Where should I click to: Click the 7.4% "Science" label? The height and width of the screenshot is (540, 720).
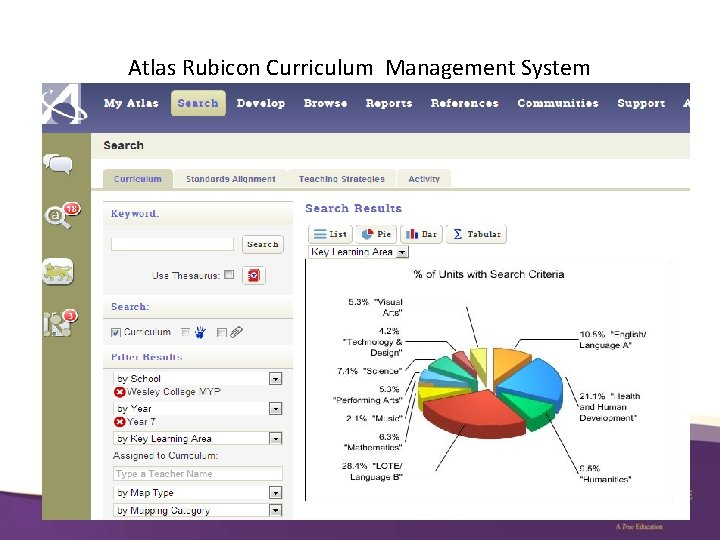[x=369, y=371]
